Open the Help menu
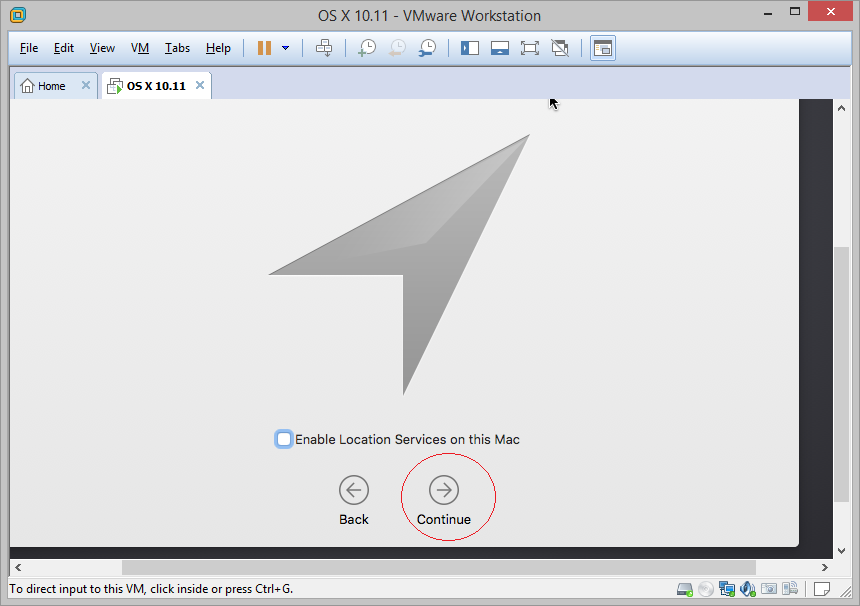The image size is (860, 606). coord(218,48)
